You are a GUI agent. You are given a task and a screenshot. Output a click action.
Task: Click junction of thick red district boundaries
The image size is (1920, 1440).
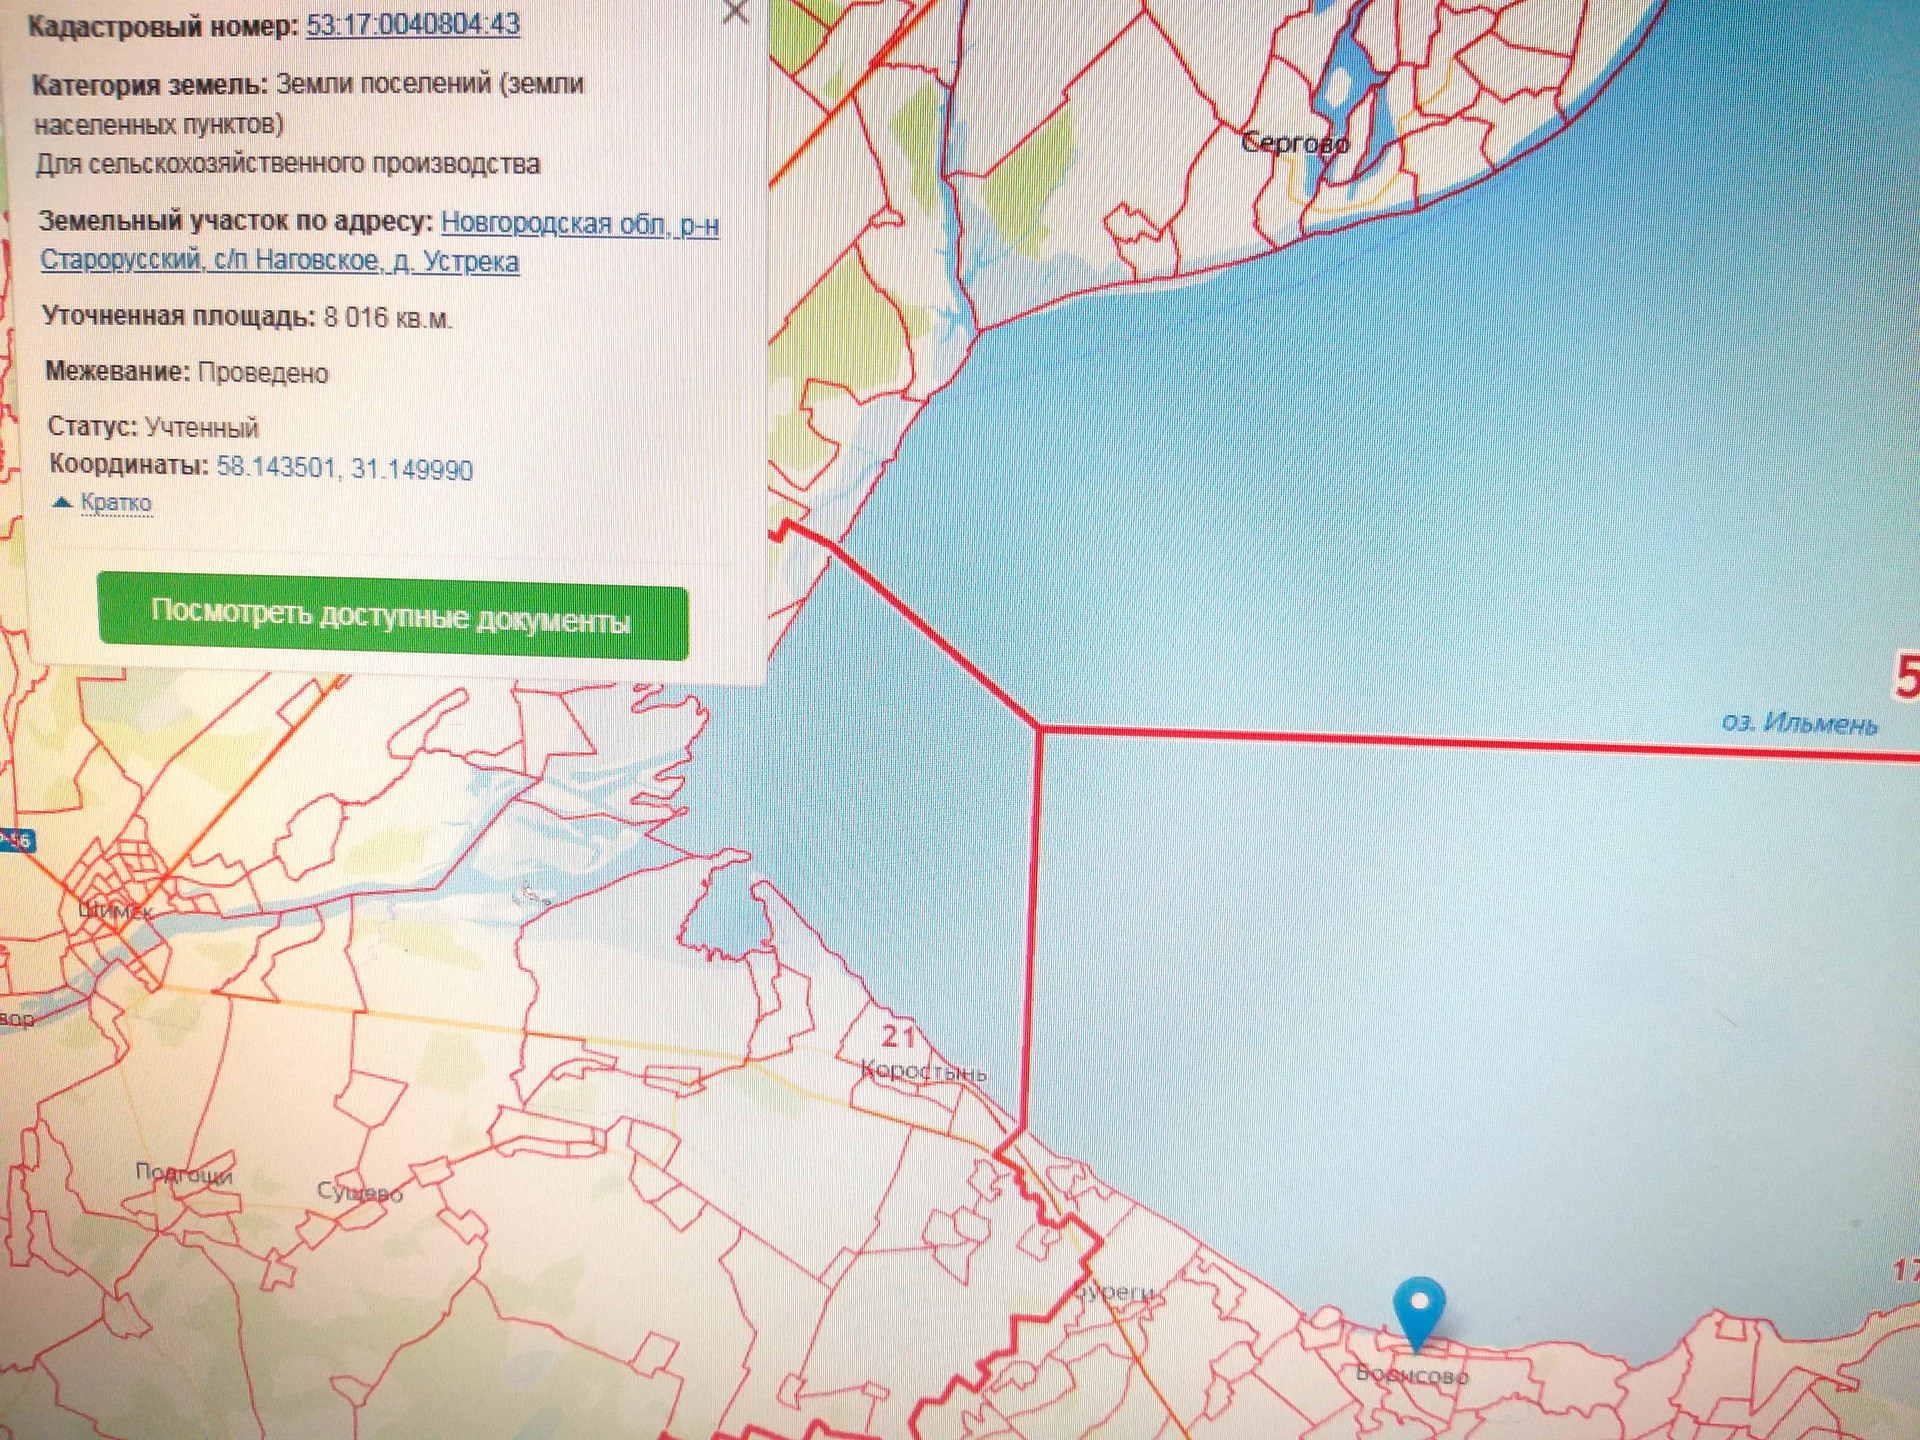tap(1038, 728)
